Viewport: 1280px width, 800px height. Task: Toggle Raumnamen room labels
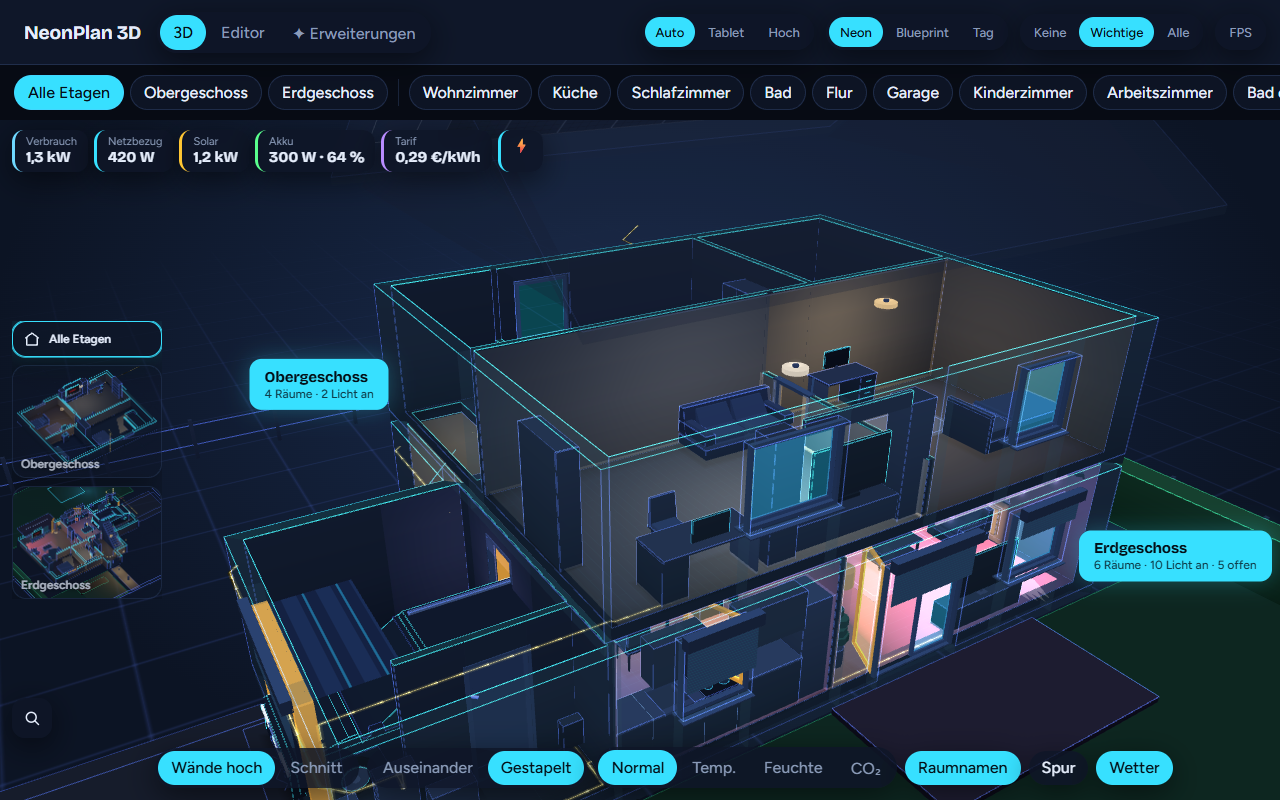coord(963,768)
